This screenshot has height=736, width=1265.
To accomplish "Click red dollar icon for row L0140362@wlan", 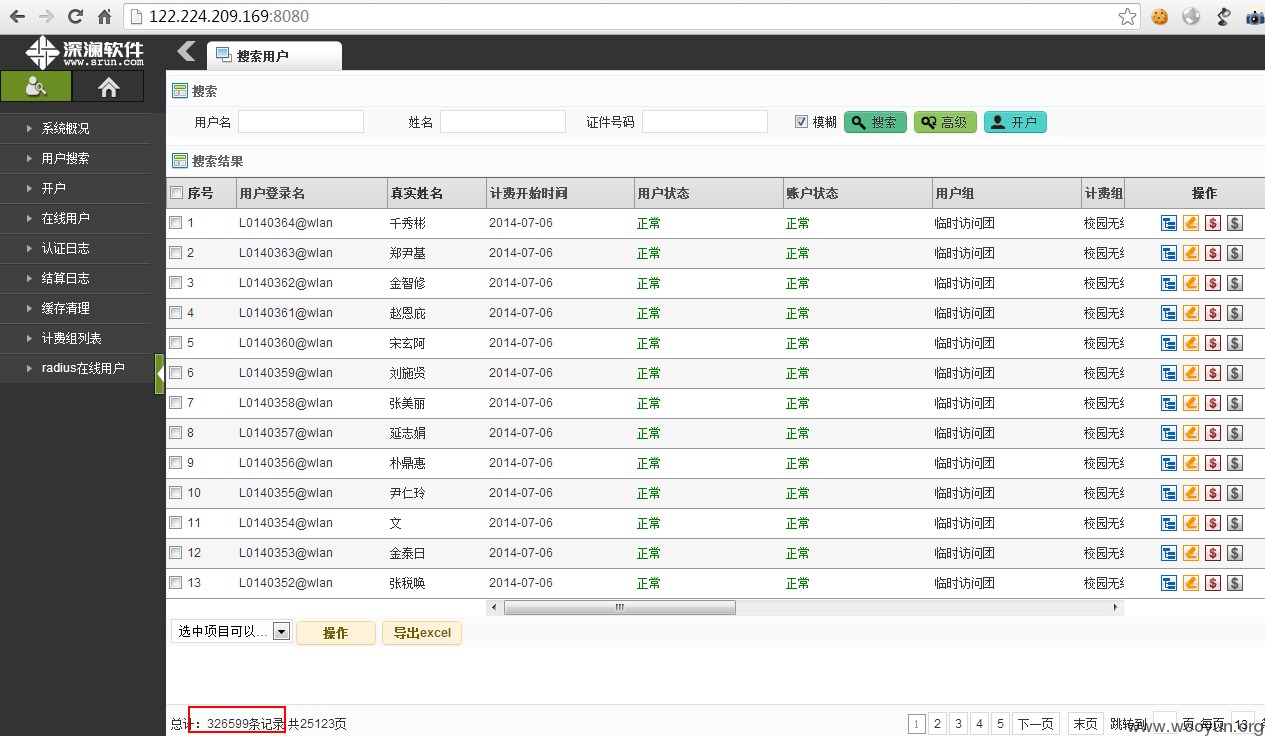I will tap(1213, 283).
